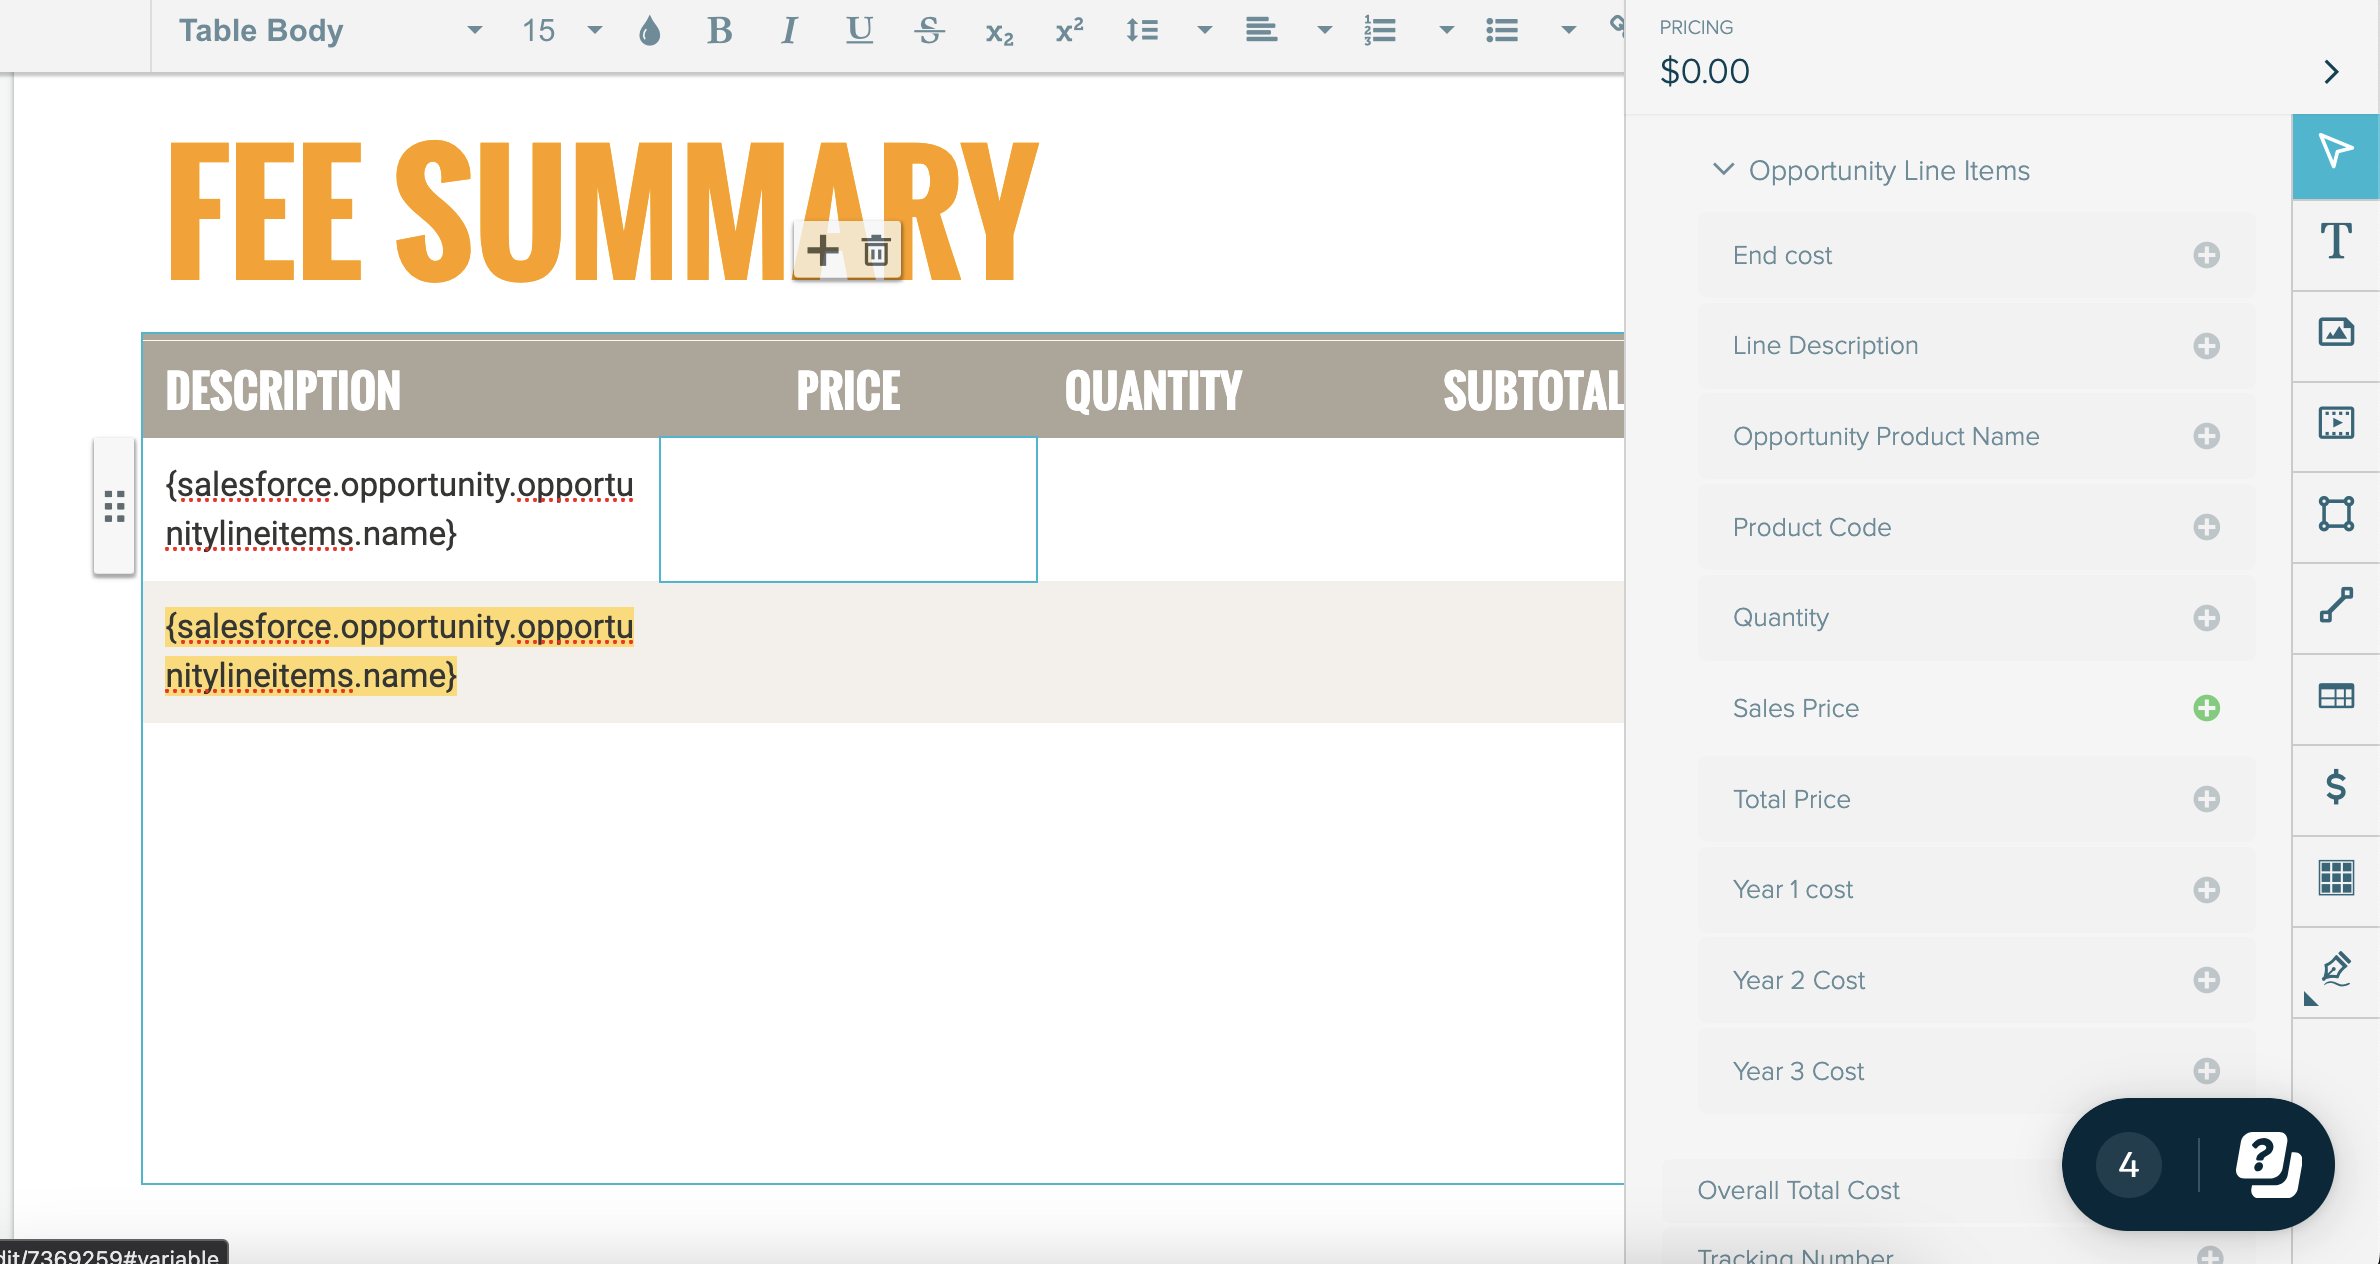Click the bulleted list icon
This screenshot has height=1264, width=2380.
coord(1502,31)
